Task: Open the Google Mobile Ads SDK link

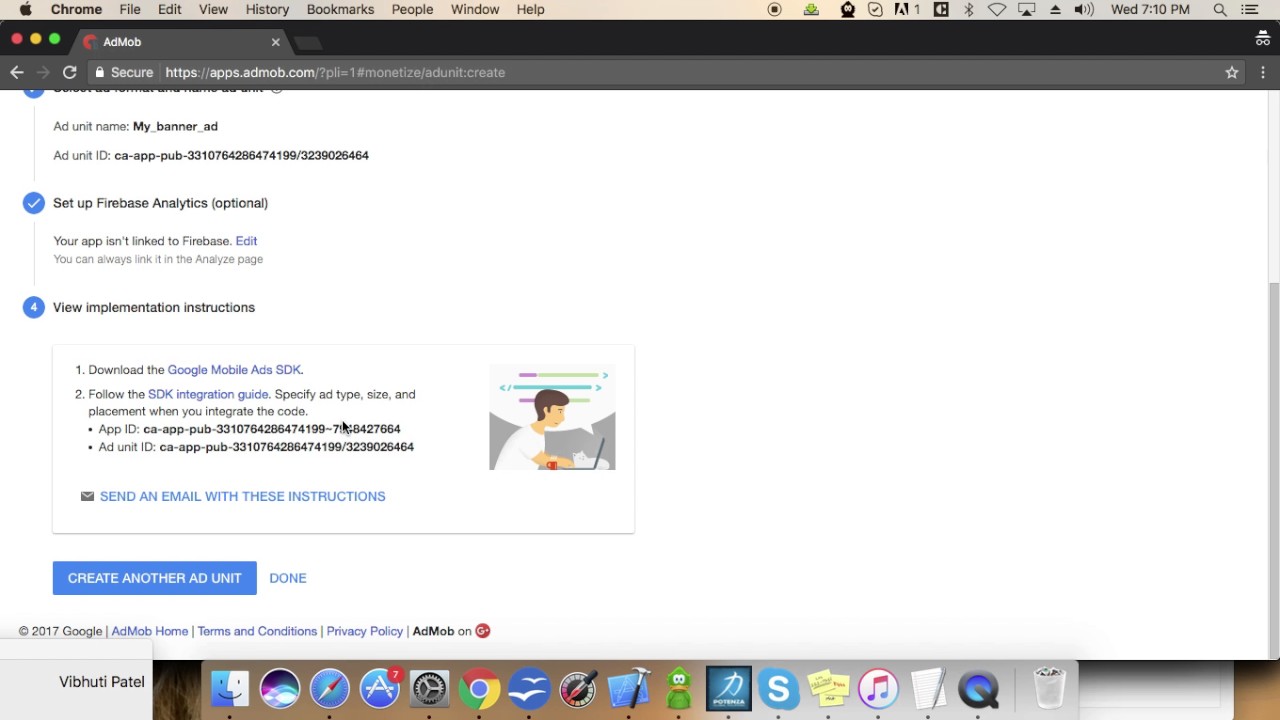Action: [x=234, y=370]
